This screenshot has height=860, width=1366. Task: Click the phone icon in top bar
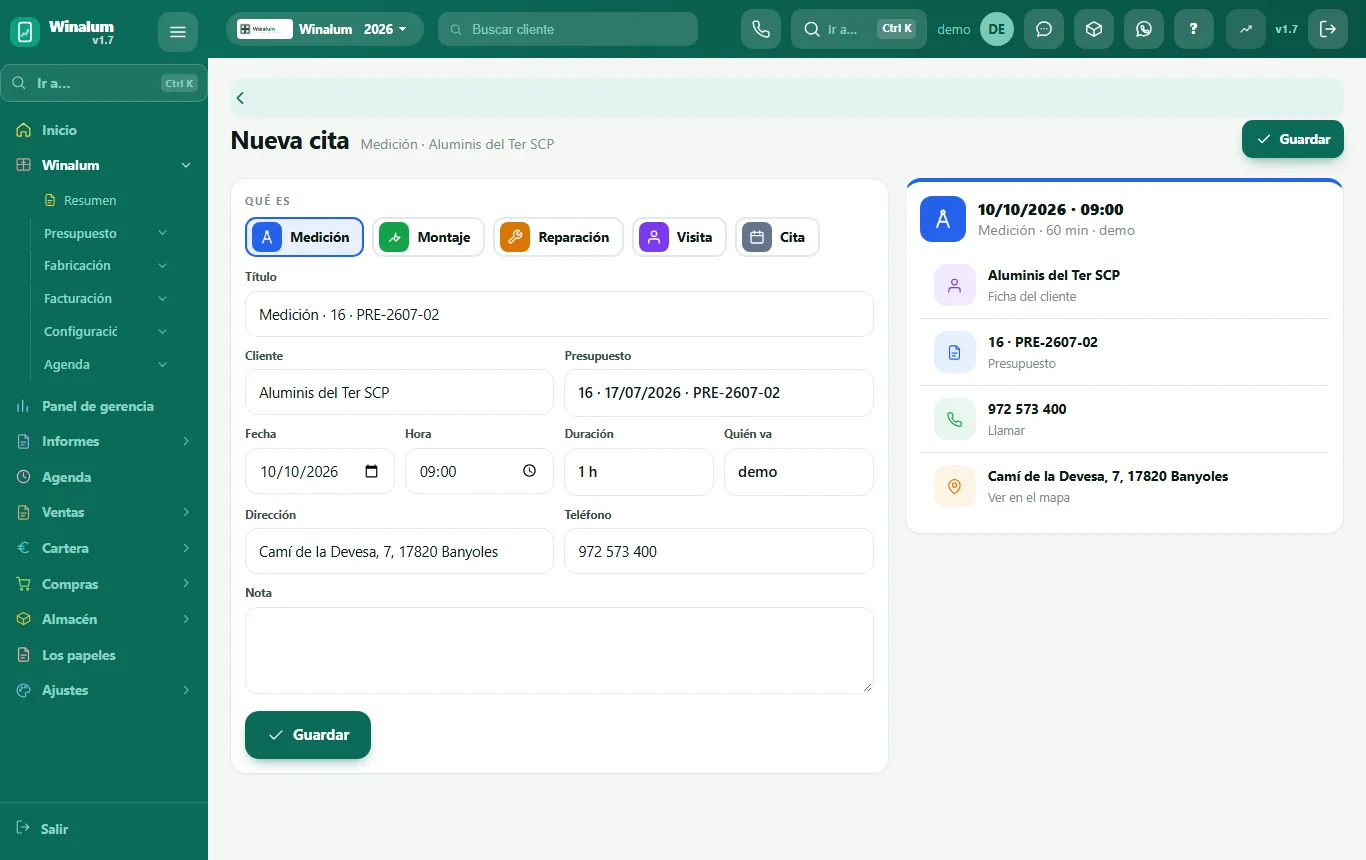pyautogui.click(x=761, y=29)
